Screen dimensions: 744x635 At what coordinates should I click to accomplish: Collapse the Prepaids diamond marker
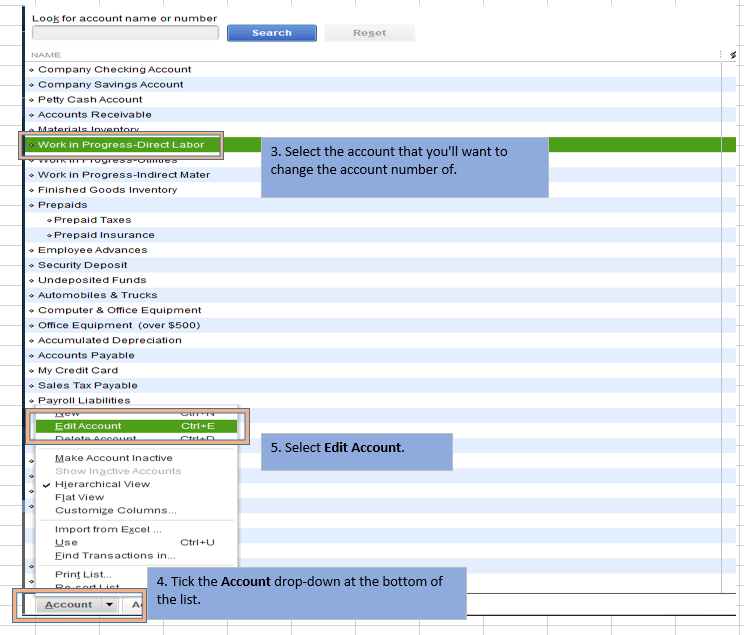31,205
